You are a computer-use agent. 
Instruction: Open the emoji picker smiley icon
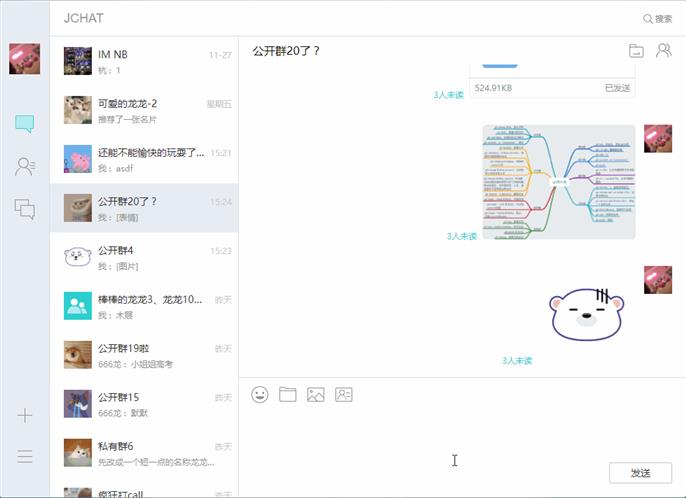(x=260, y=395)
